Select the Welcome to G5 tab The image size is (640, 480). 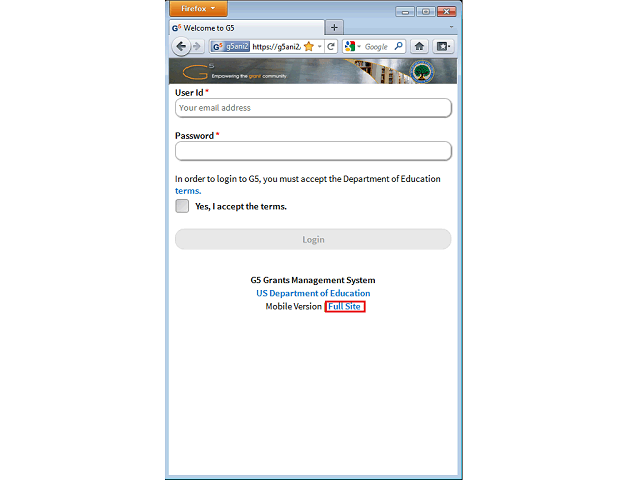pos(247,28)
